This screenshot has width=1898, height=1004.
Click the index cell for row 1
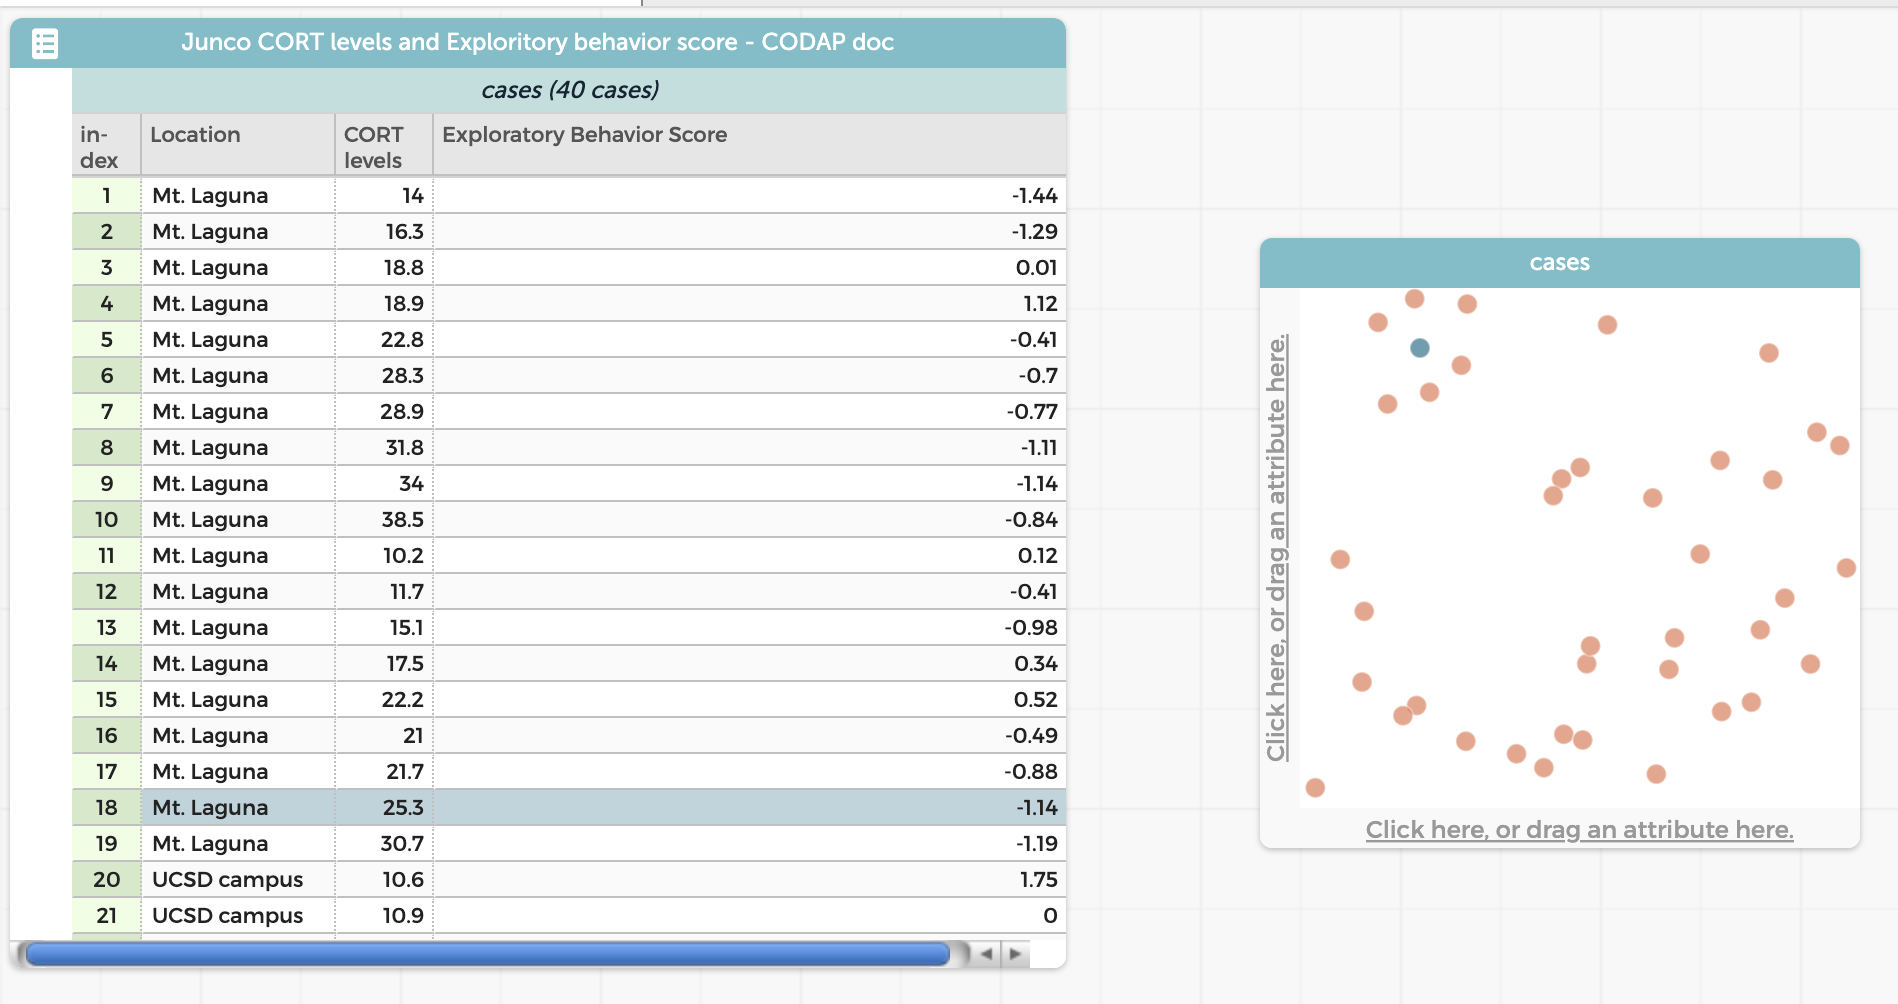coord(104,195)
